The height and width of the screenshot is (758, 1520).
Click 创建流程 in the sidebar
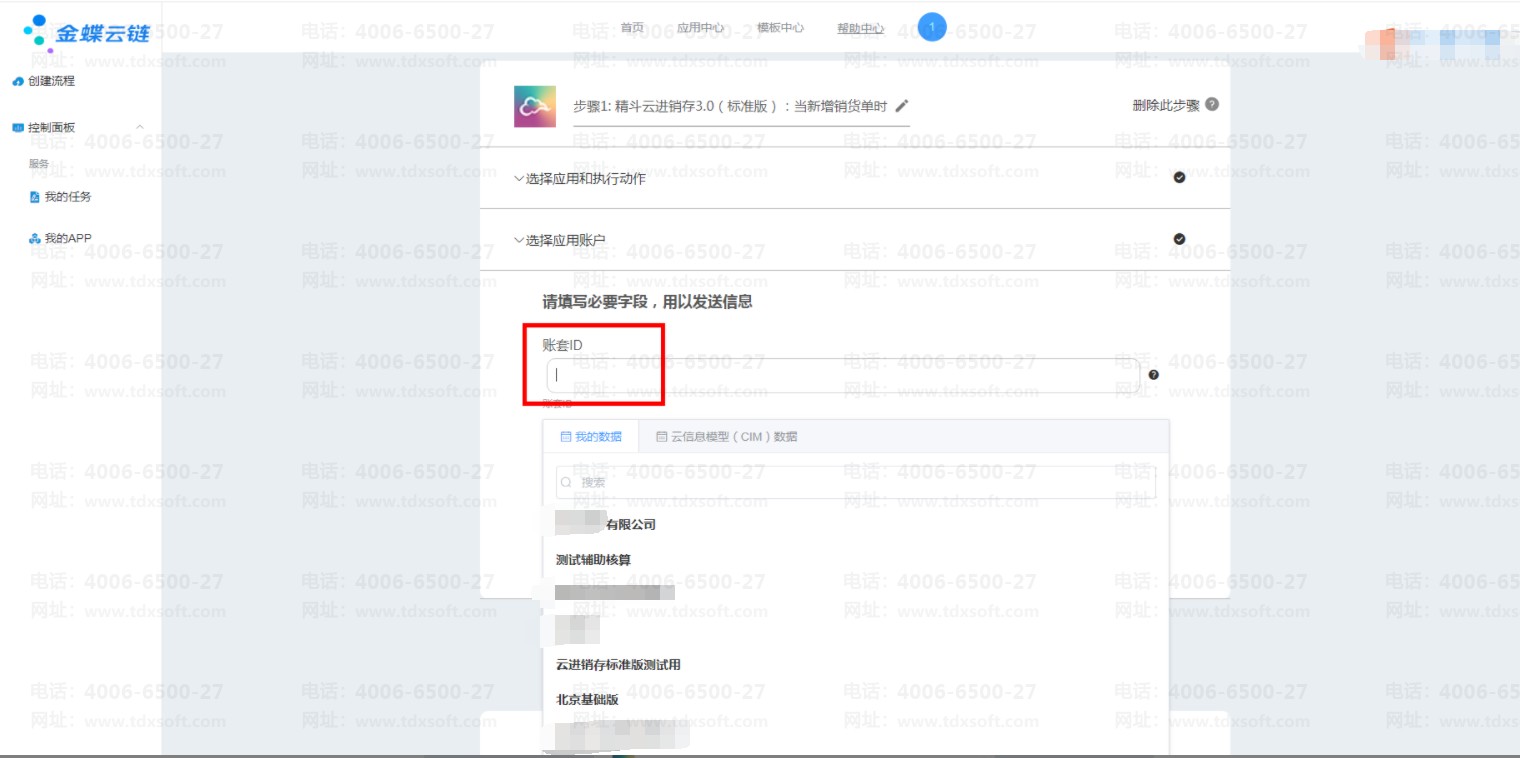[50, 81]
